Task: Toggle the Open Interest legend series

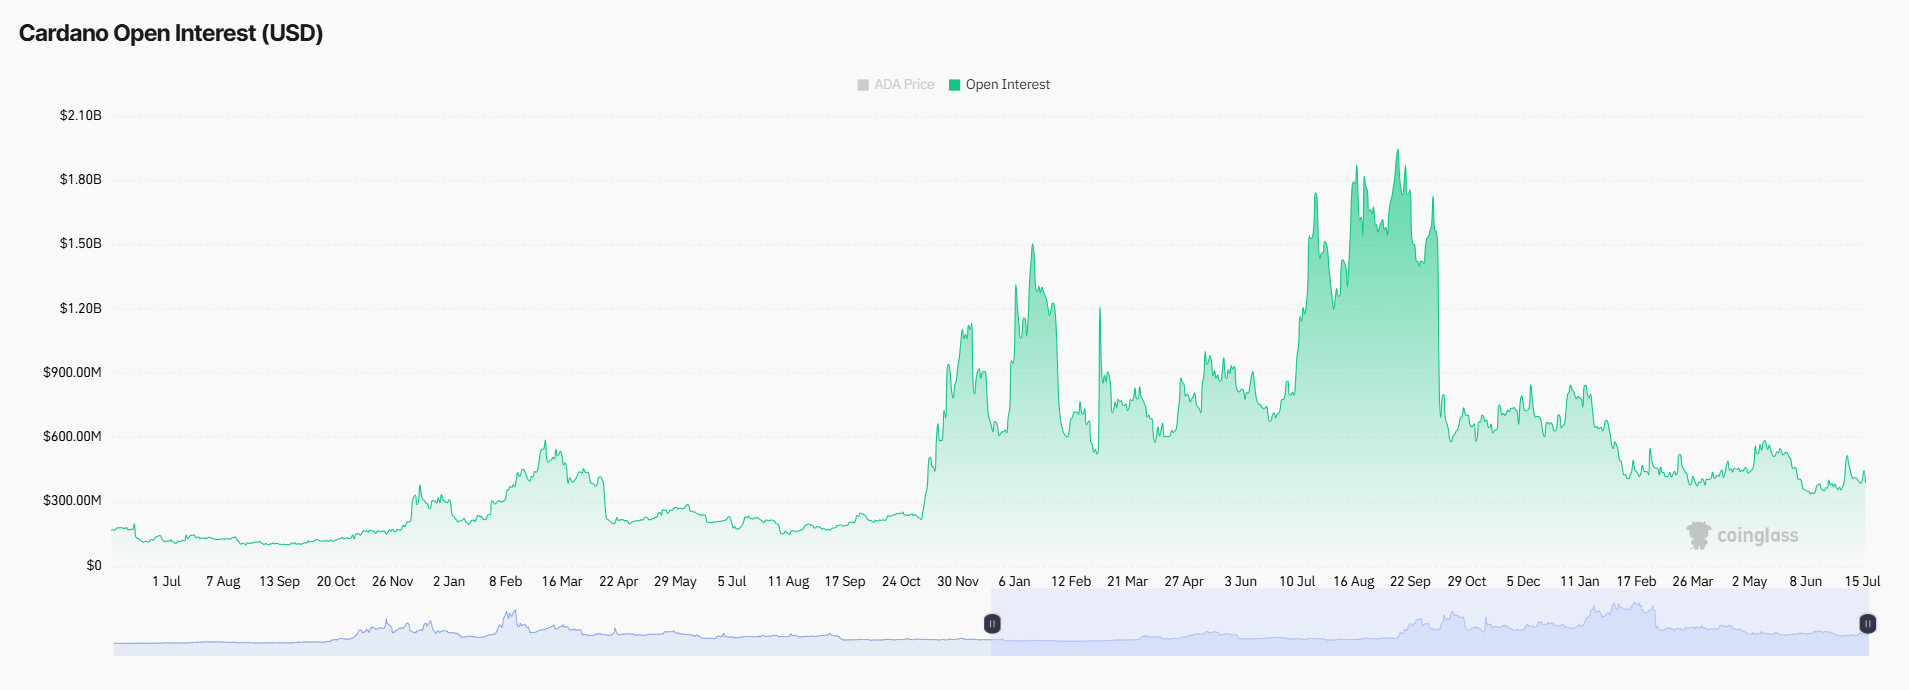Action: 999,85
